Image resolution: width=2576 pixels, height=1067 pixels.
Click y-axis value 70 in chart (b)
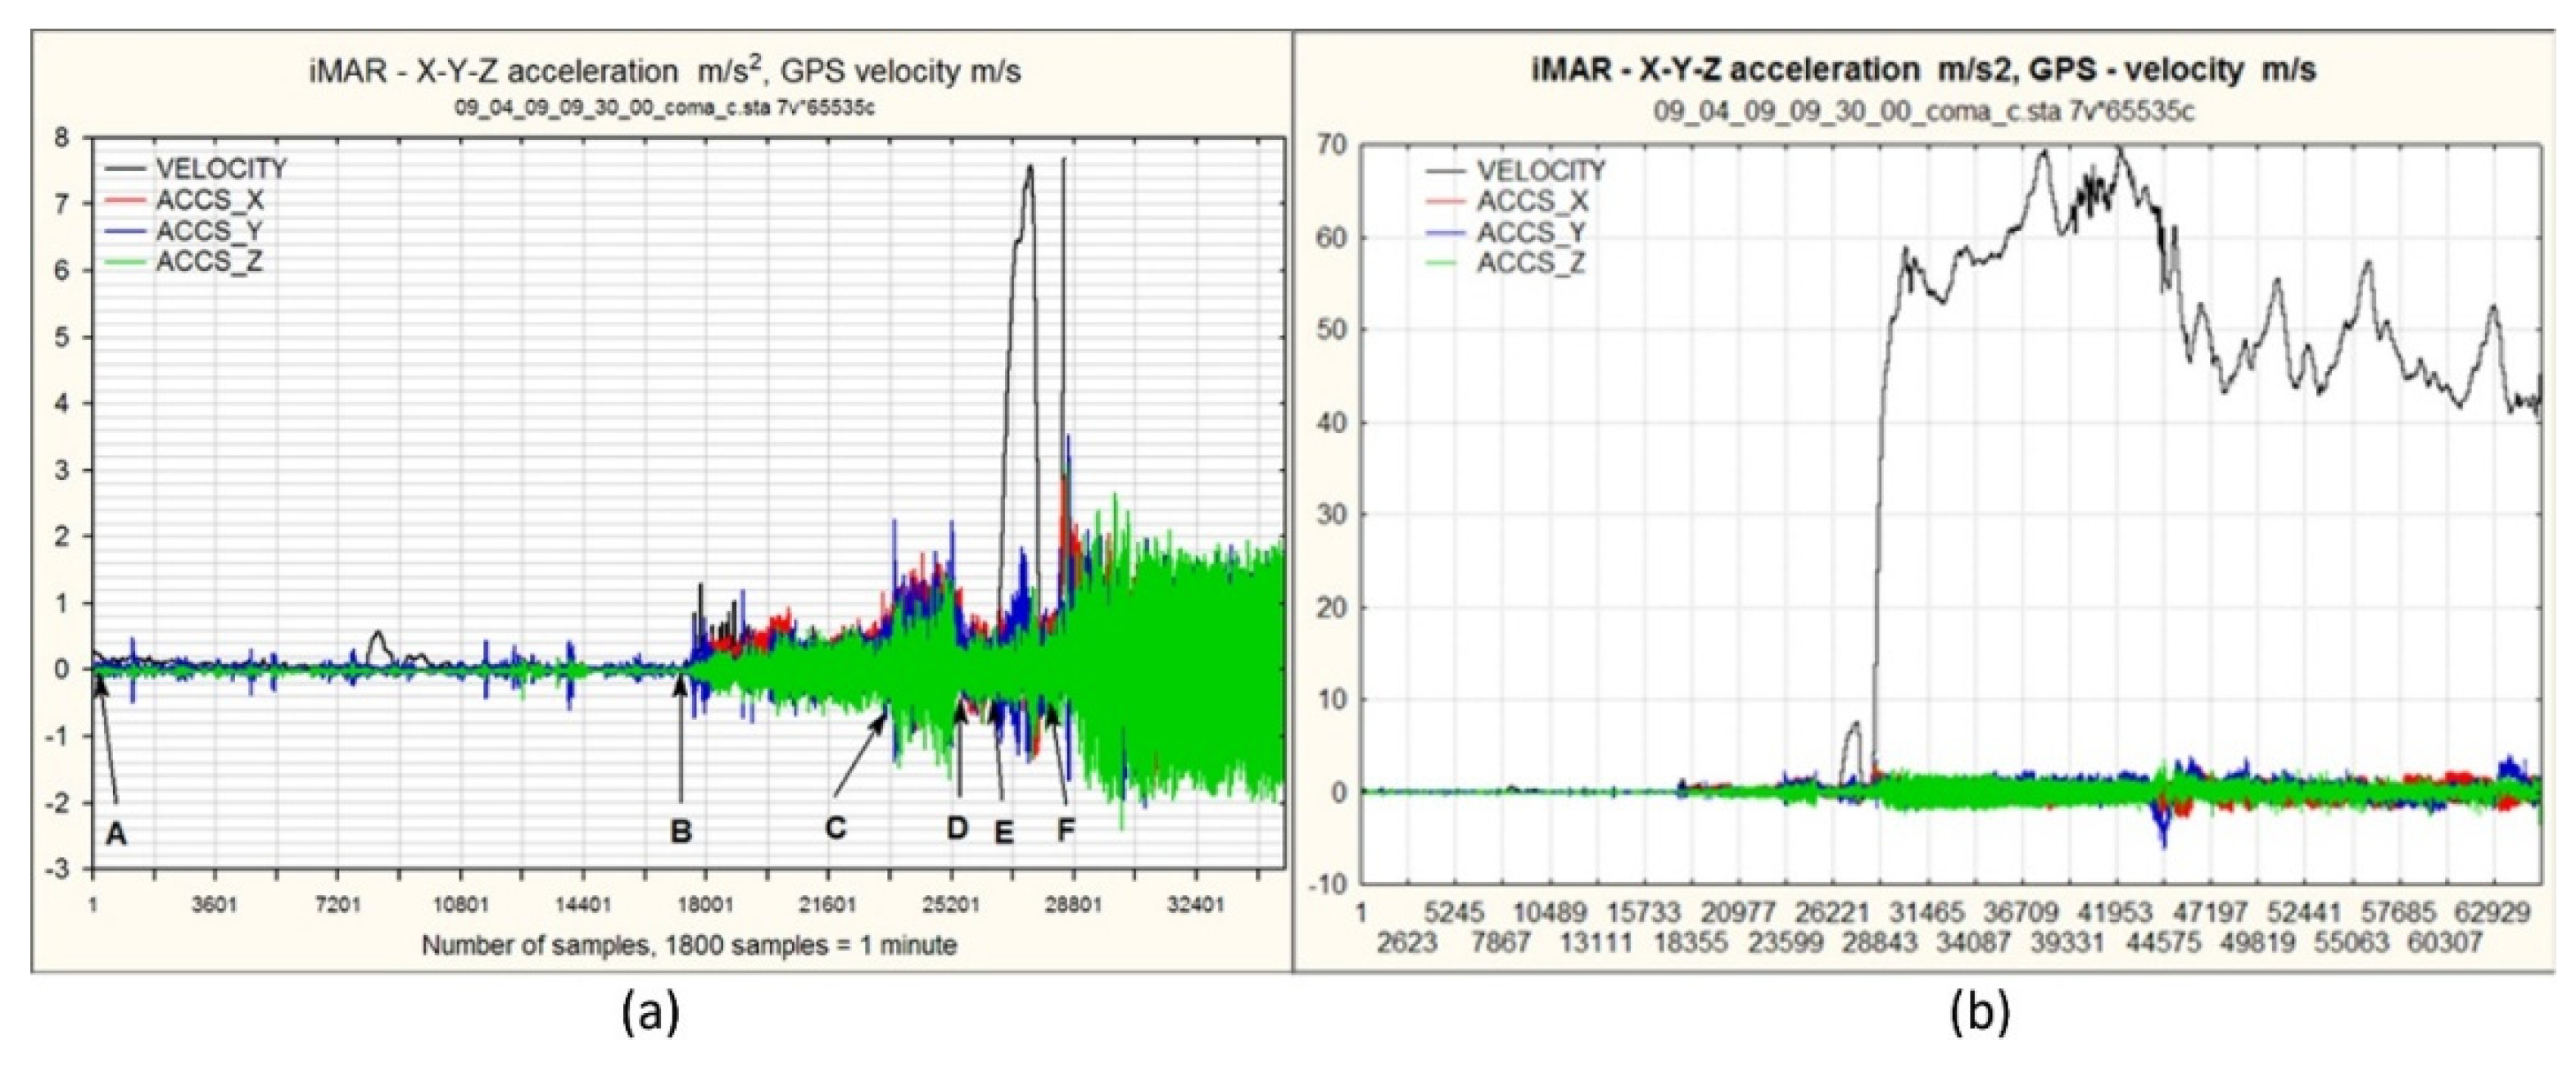click(1332, 146)
